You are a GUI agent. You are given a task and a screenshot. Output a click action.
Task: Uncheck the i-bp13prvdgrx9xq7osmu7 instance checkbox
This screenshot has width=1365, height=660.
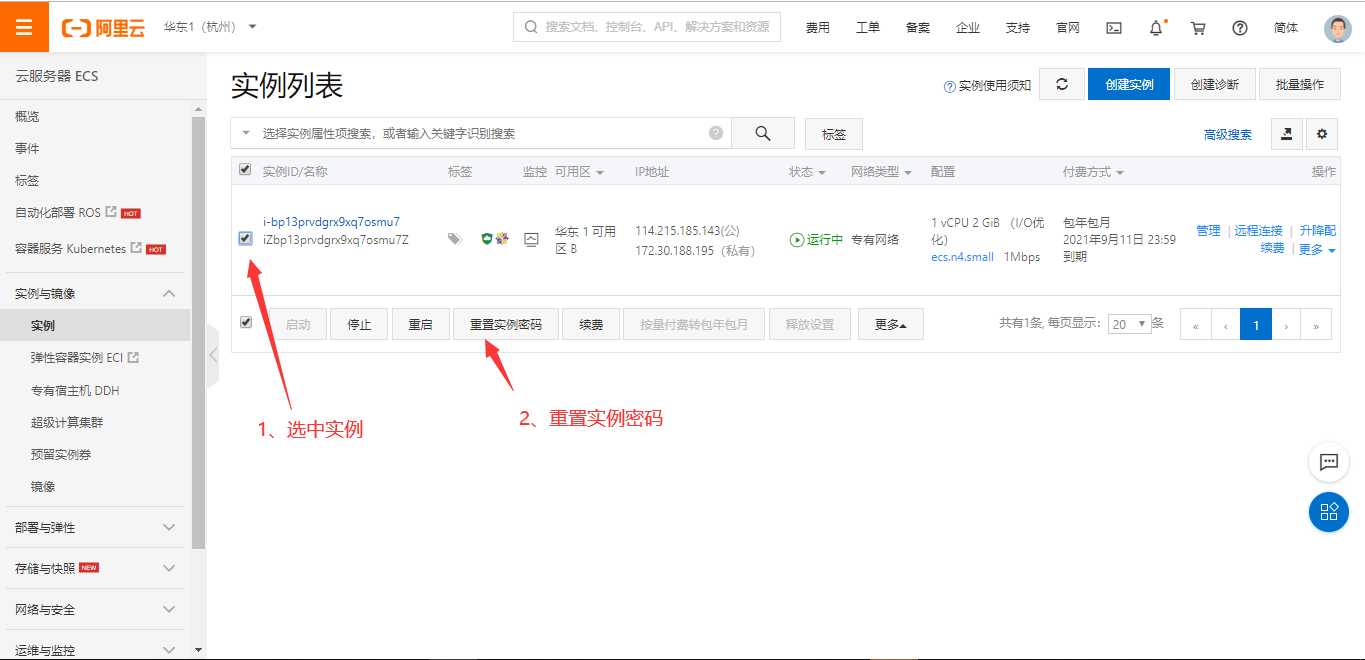click(x=244, y=239)
